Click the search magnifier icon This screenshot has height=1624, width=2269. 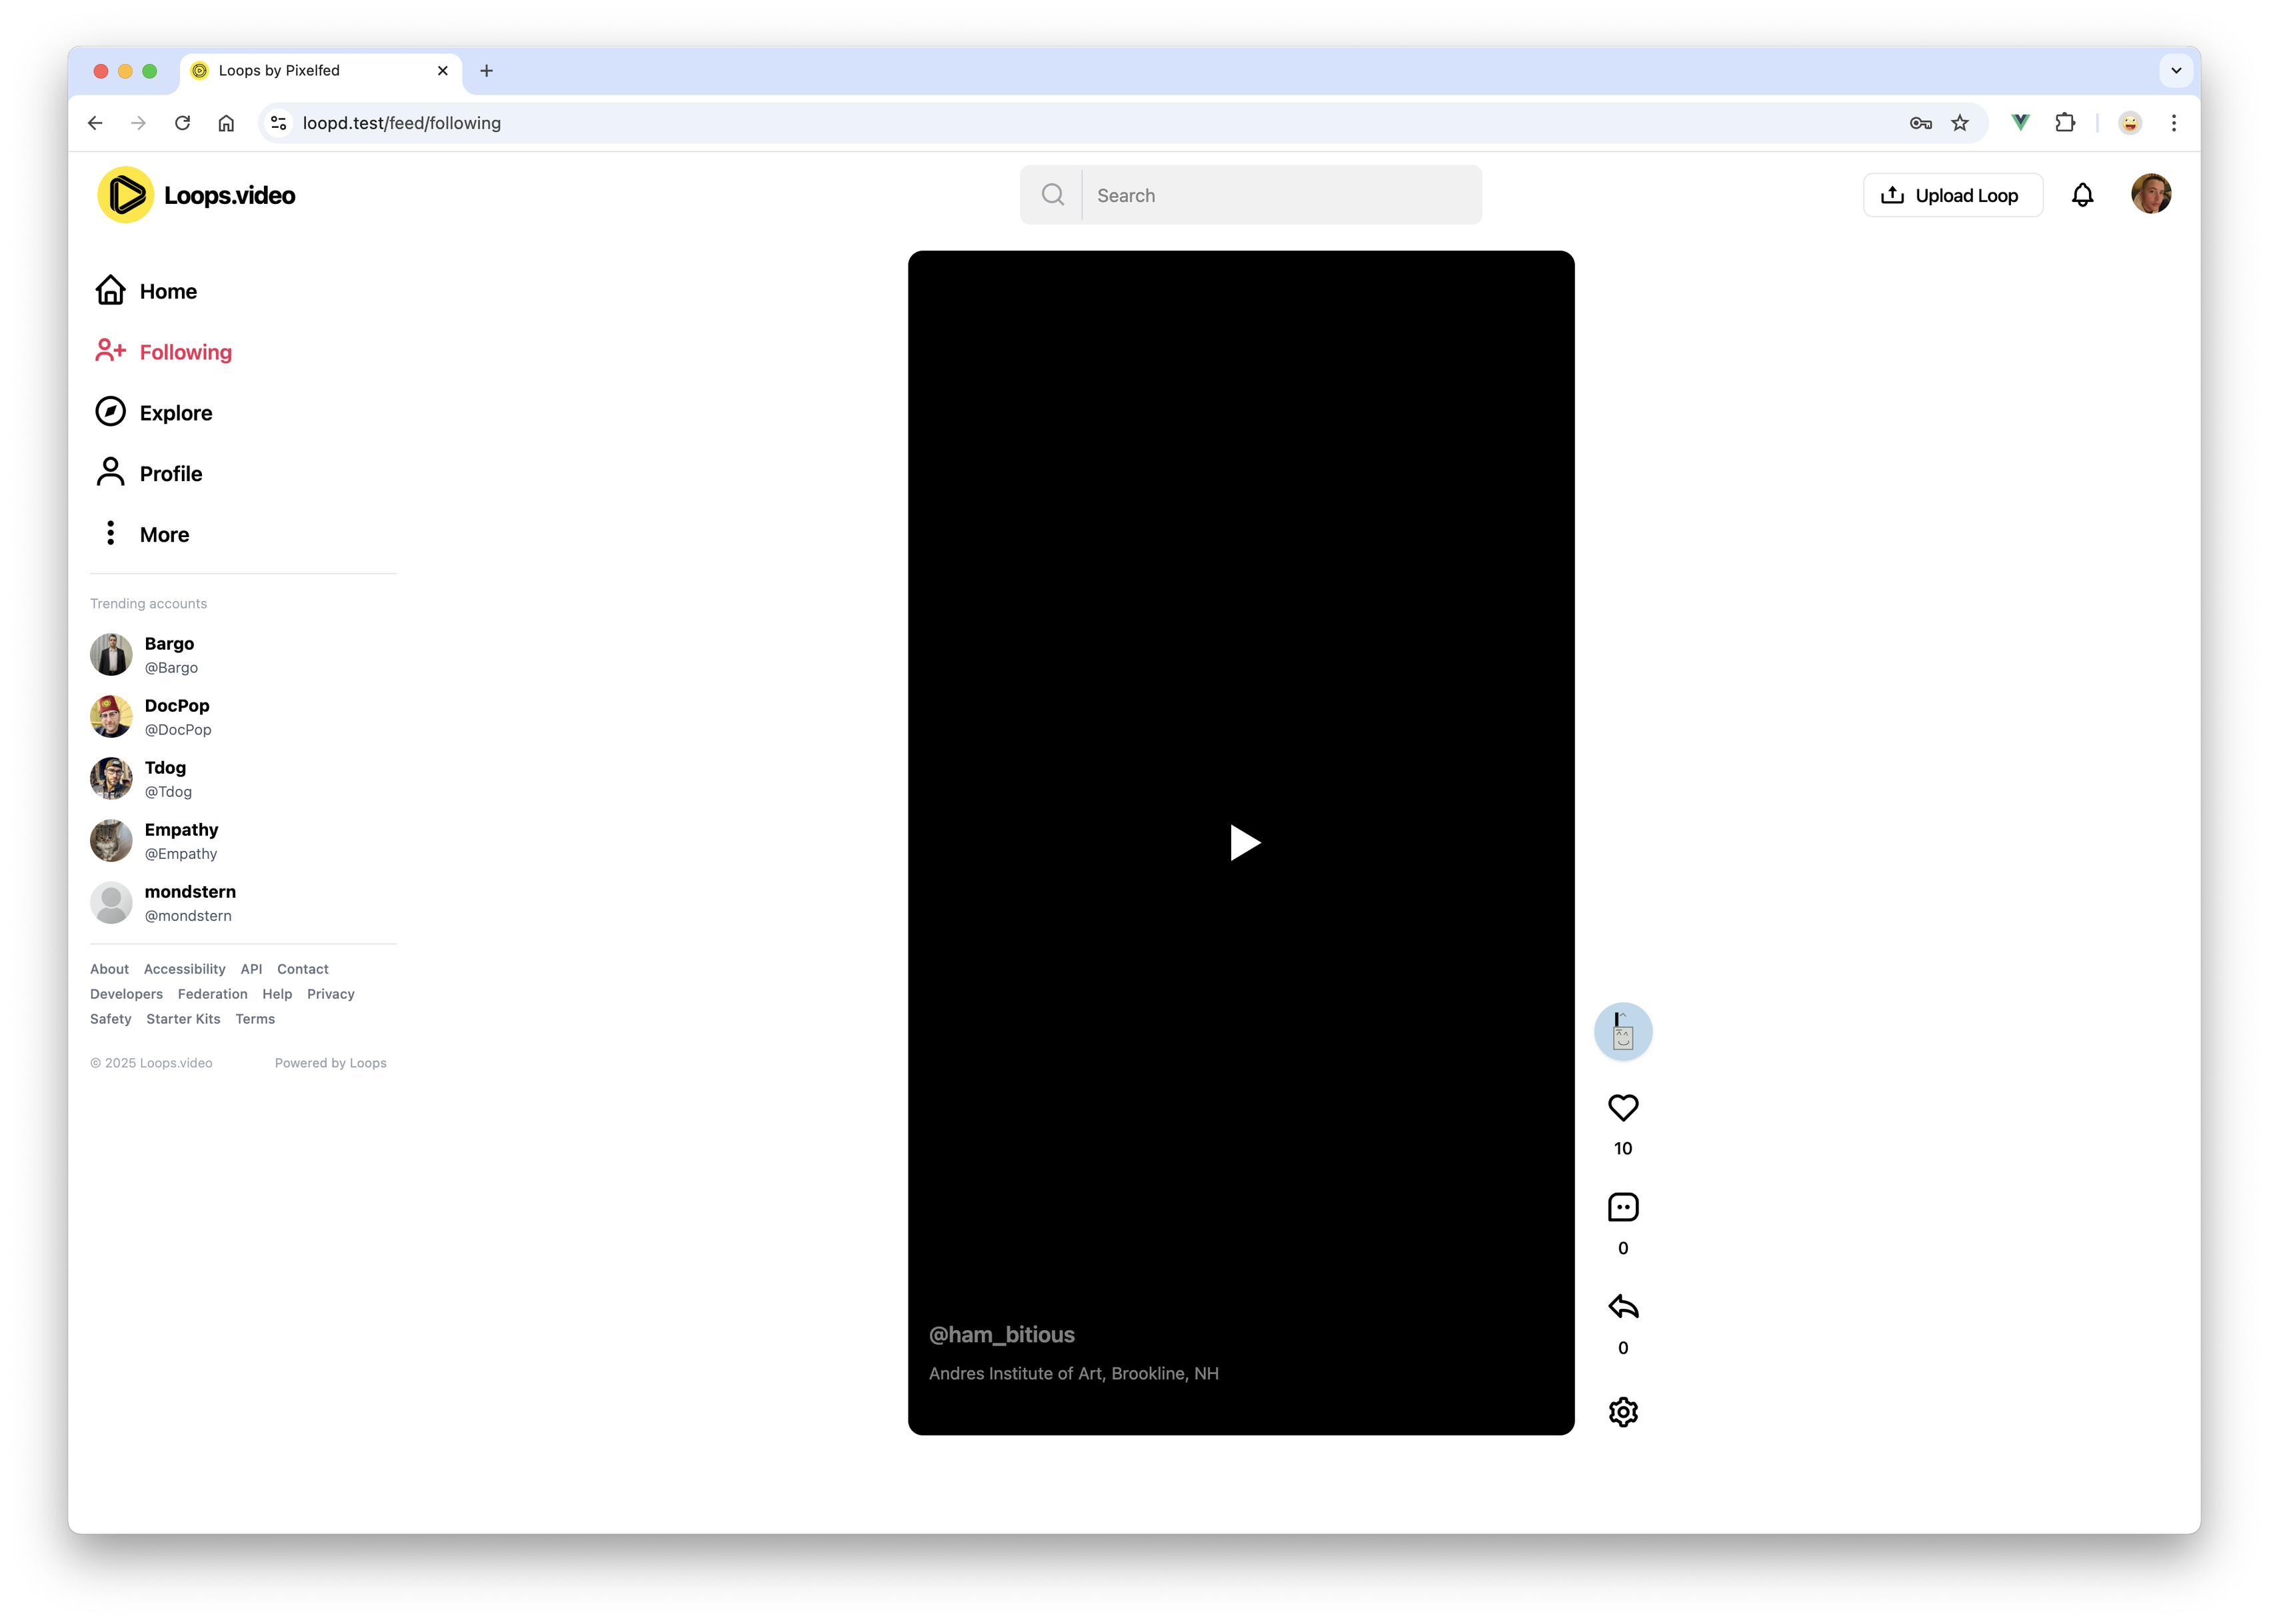pyautogui.click(x=1052, y=195)
